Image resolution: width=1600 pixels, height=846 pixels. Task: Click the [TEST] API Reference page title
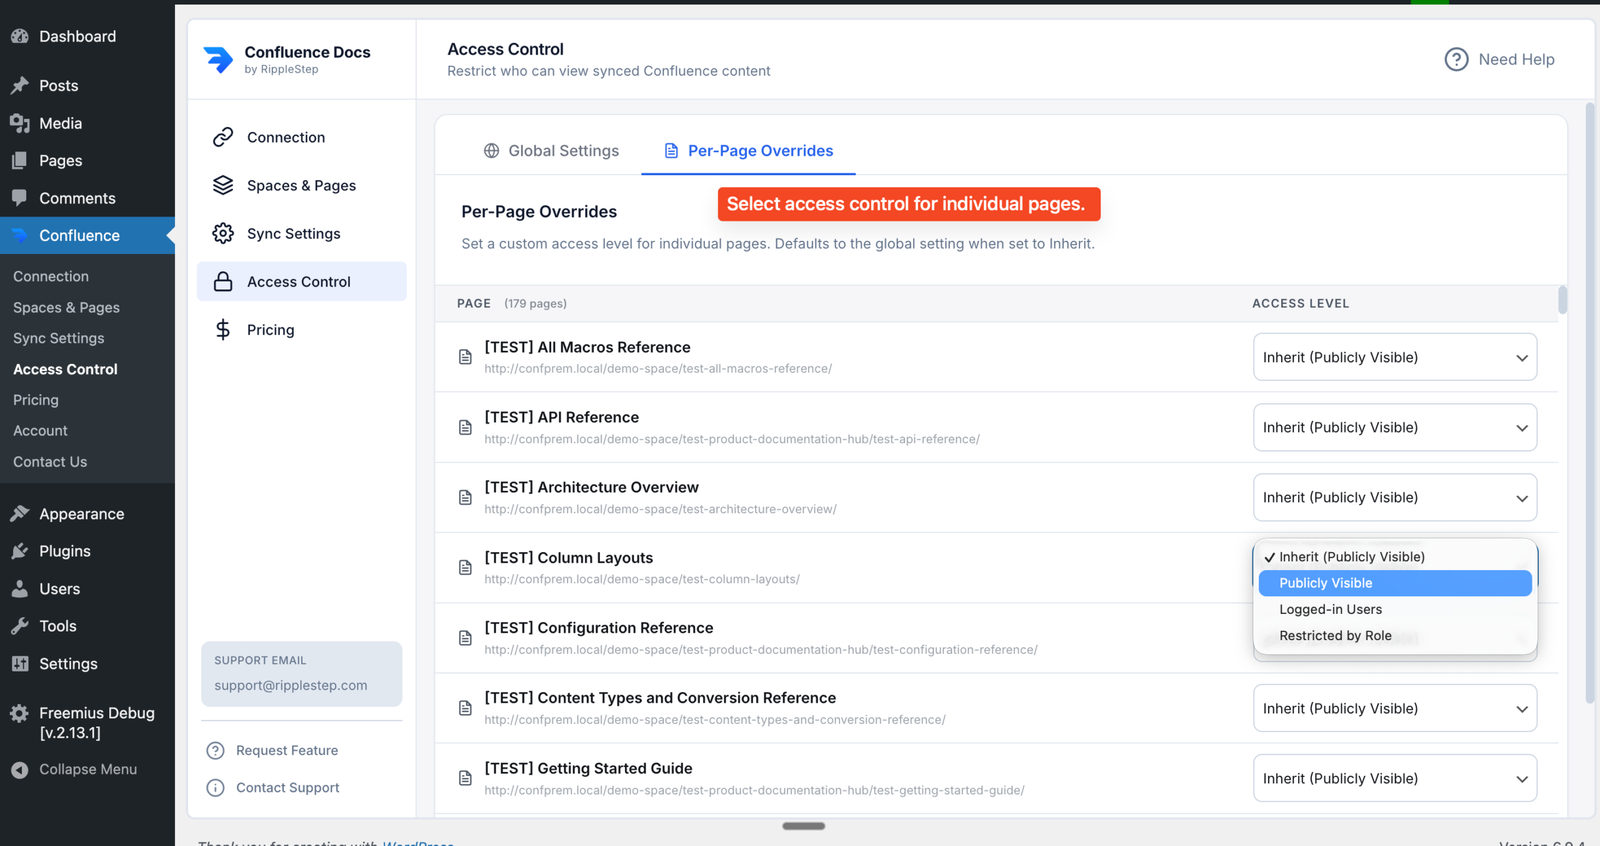[x=562, y=417]
